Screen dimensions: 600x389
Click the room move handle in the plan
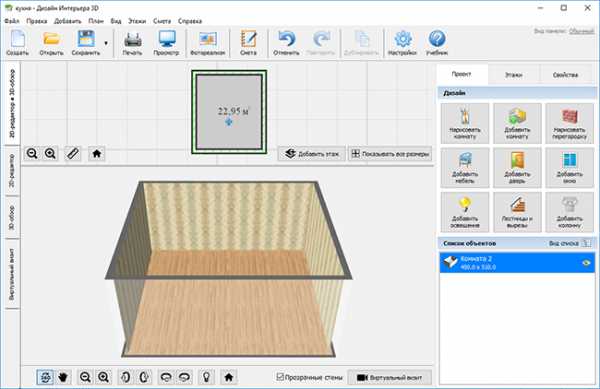pos(229,122)
